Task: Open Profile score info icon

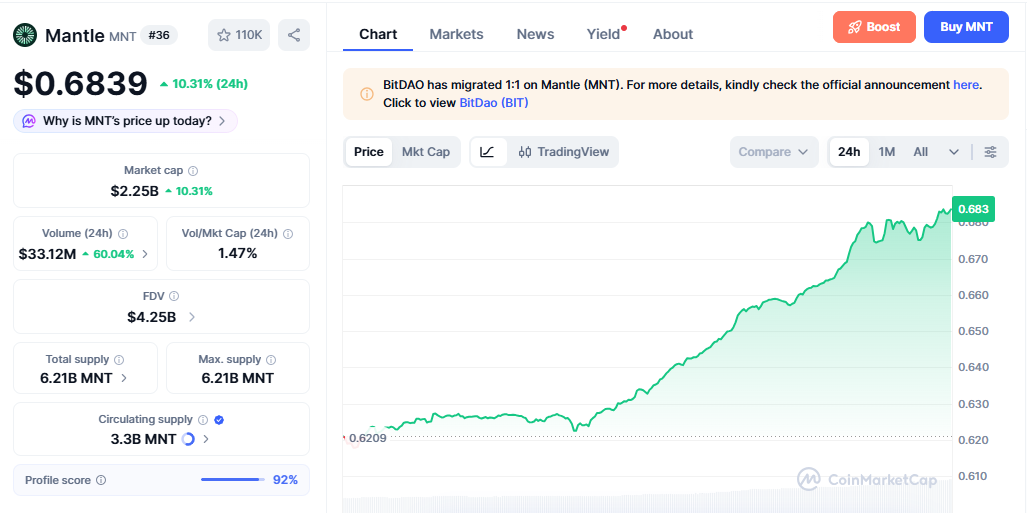Action: (101, 480)
